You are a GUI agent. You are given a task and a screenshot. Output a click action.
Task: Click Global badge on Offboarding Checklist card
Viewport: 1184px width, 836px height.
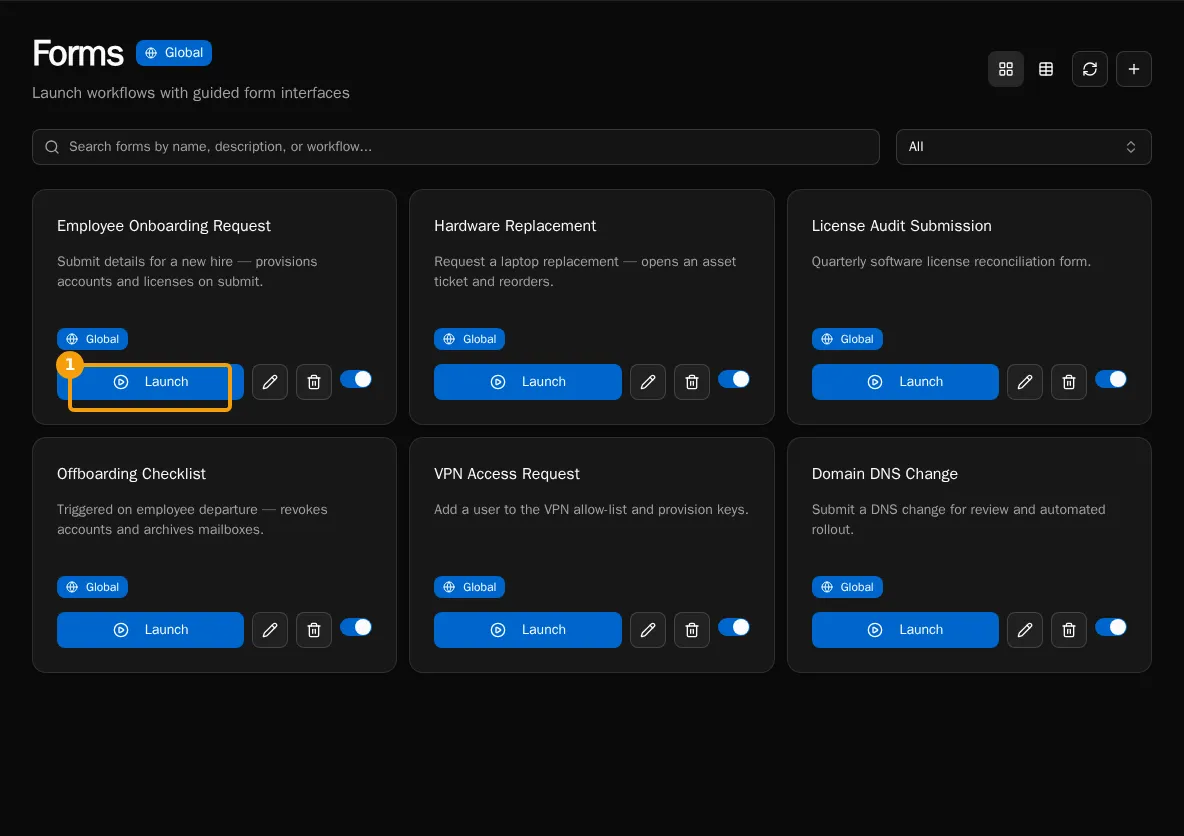92,587
